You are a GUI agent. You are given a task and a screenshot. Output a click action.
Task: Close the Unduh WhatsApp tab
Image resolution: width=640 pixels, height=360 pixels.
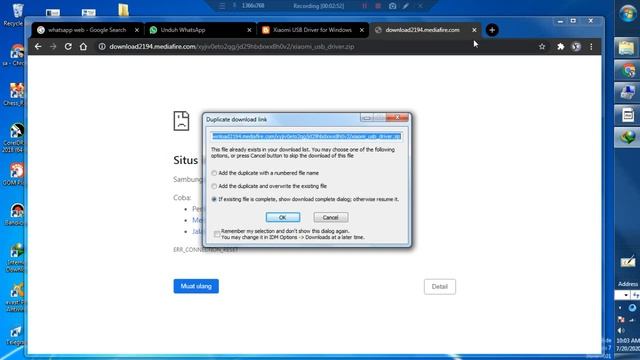pyautogui.click(x=249, y=30)
